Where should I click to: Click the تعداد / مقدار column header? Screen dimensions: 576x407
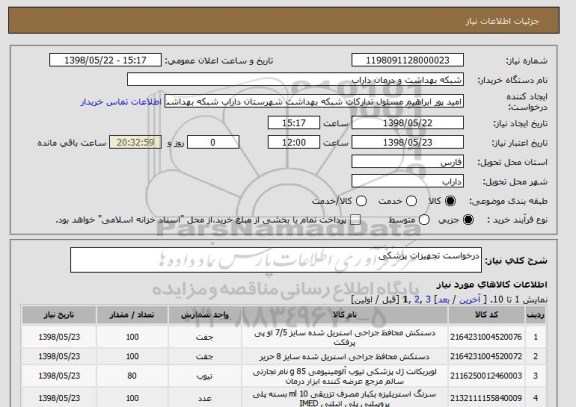click(x=132, y=315)
